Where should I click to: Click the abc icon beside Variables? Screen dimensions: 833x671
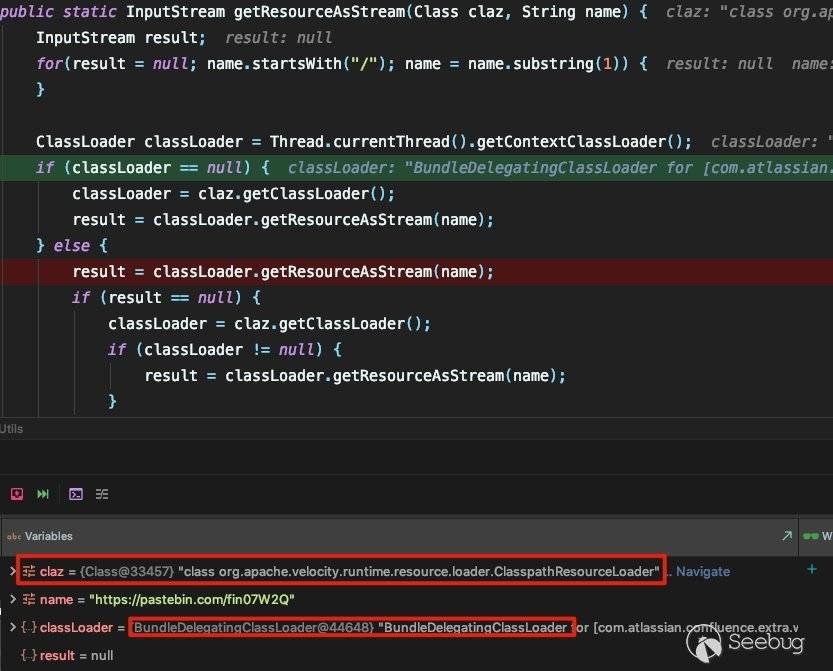pyautogui.click(x=14, y=537)
